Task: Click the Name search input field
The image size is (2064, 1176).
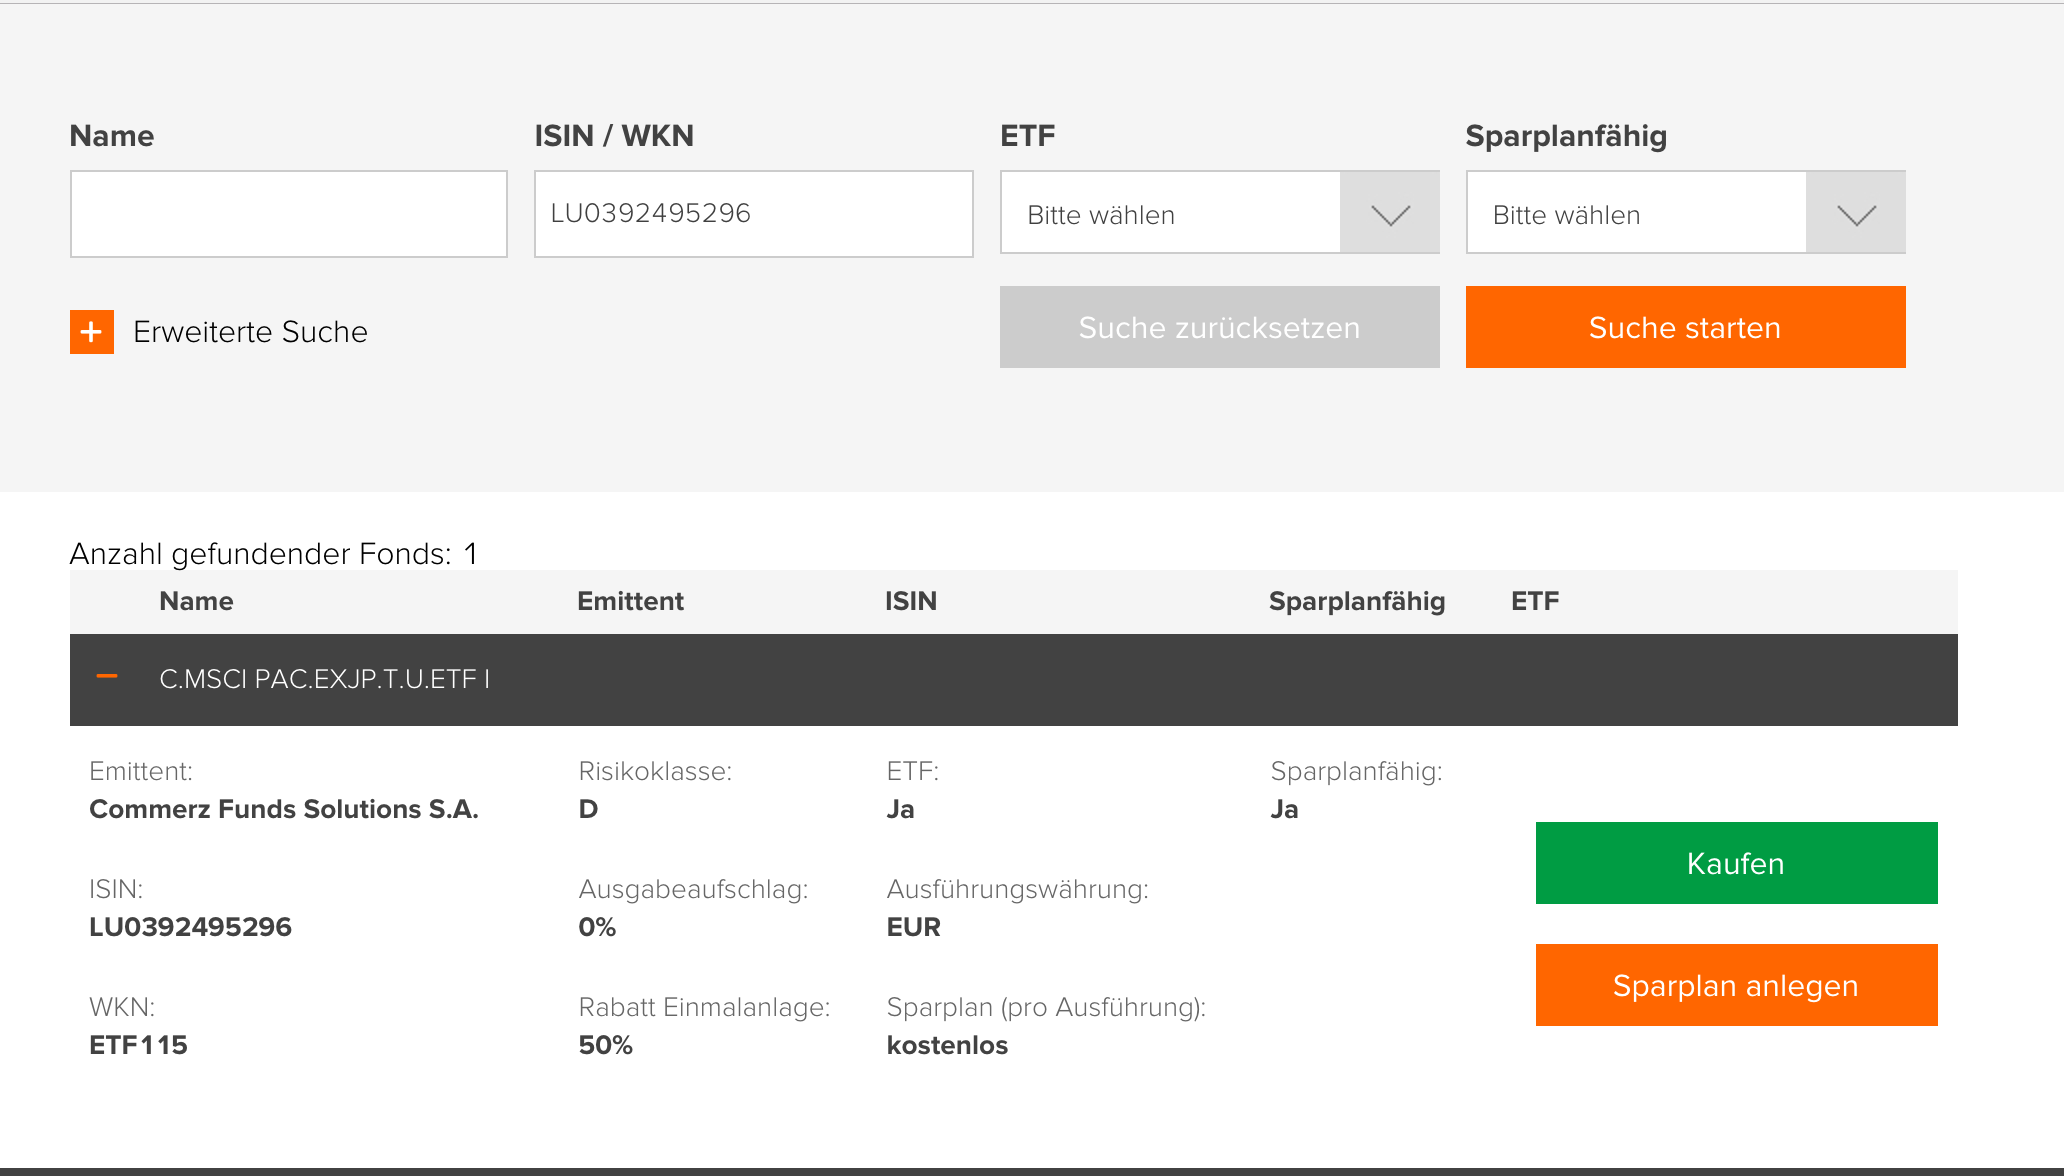Action: (x=288, y=214)
